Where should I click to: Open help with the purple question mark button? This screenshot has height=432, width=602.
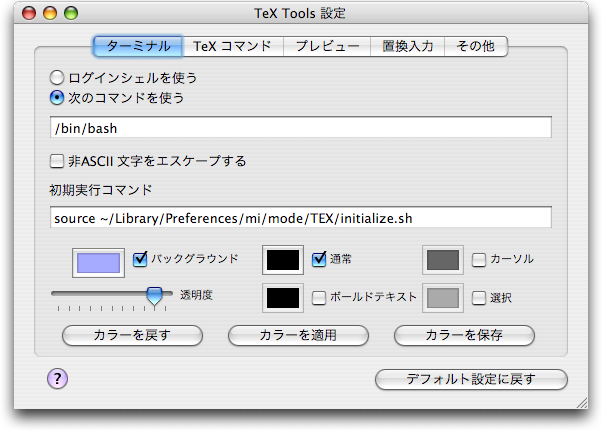(x=58, y=379)
